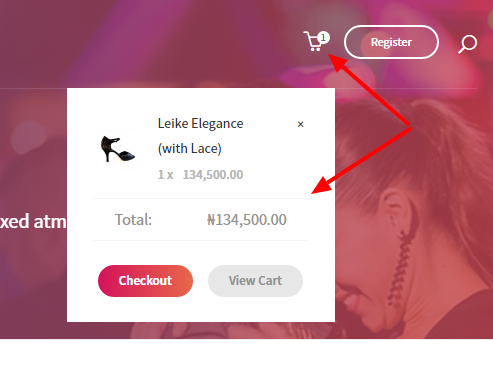Click the partially hidden hero heading text
The height and width of the screenshot is (373, 493).
coord(33,221)
